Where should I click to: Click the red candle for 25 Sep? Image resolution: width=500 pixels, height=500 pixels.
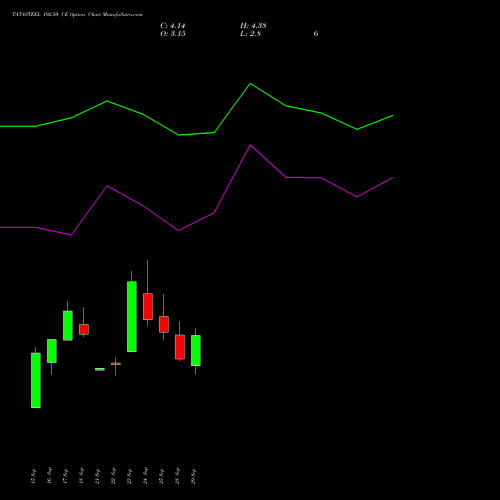pos(164,324)
